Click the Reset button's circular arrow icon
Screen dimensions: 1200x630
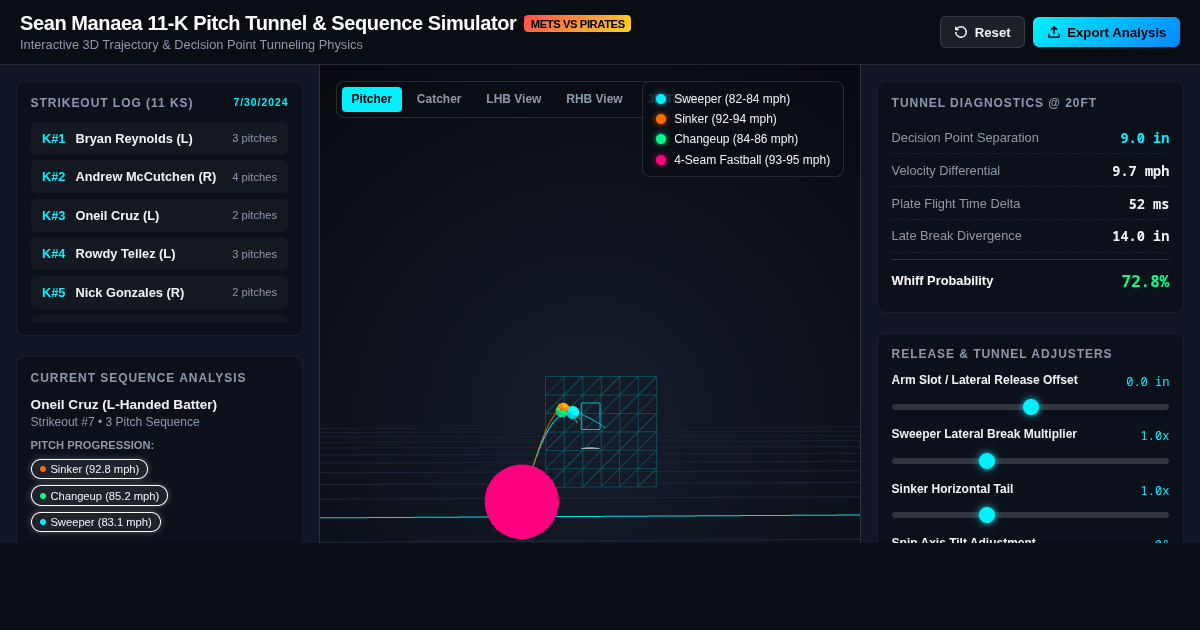961,32
